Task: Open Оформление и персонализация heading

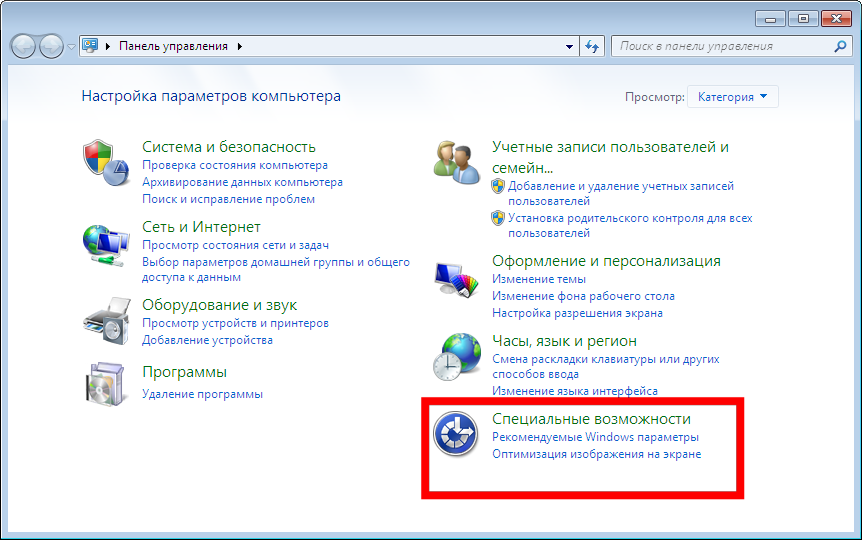Action: (x=606, y=261)
